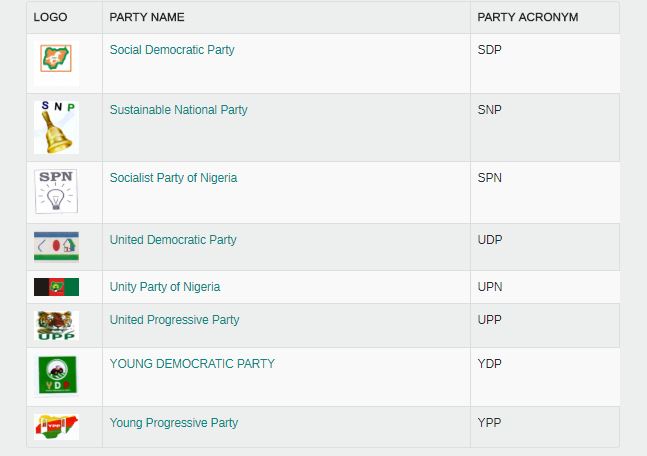The width and height of the screenshot is (647, 456).
Task: Click the United Democratic Party logo
Action: pyautogui.click(x=56, y=246)
